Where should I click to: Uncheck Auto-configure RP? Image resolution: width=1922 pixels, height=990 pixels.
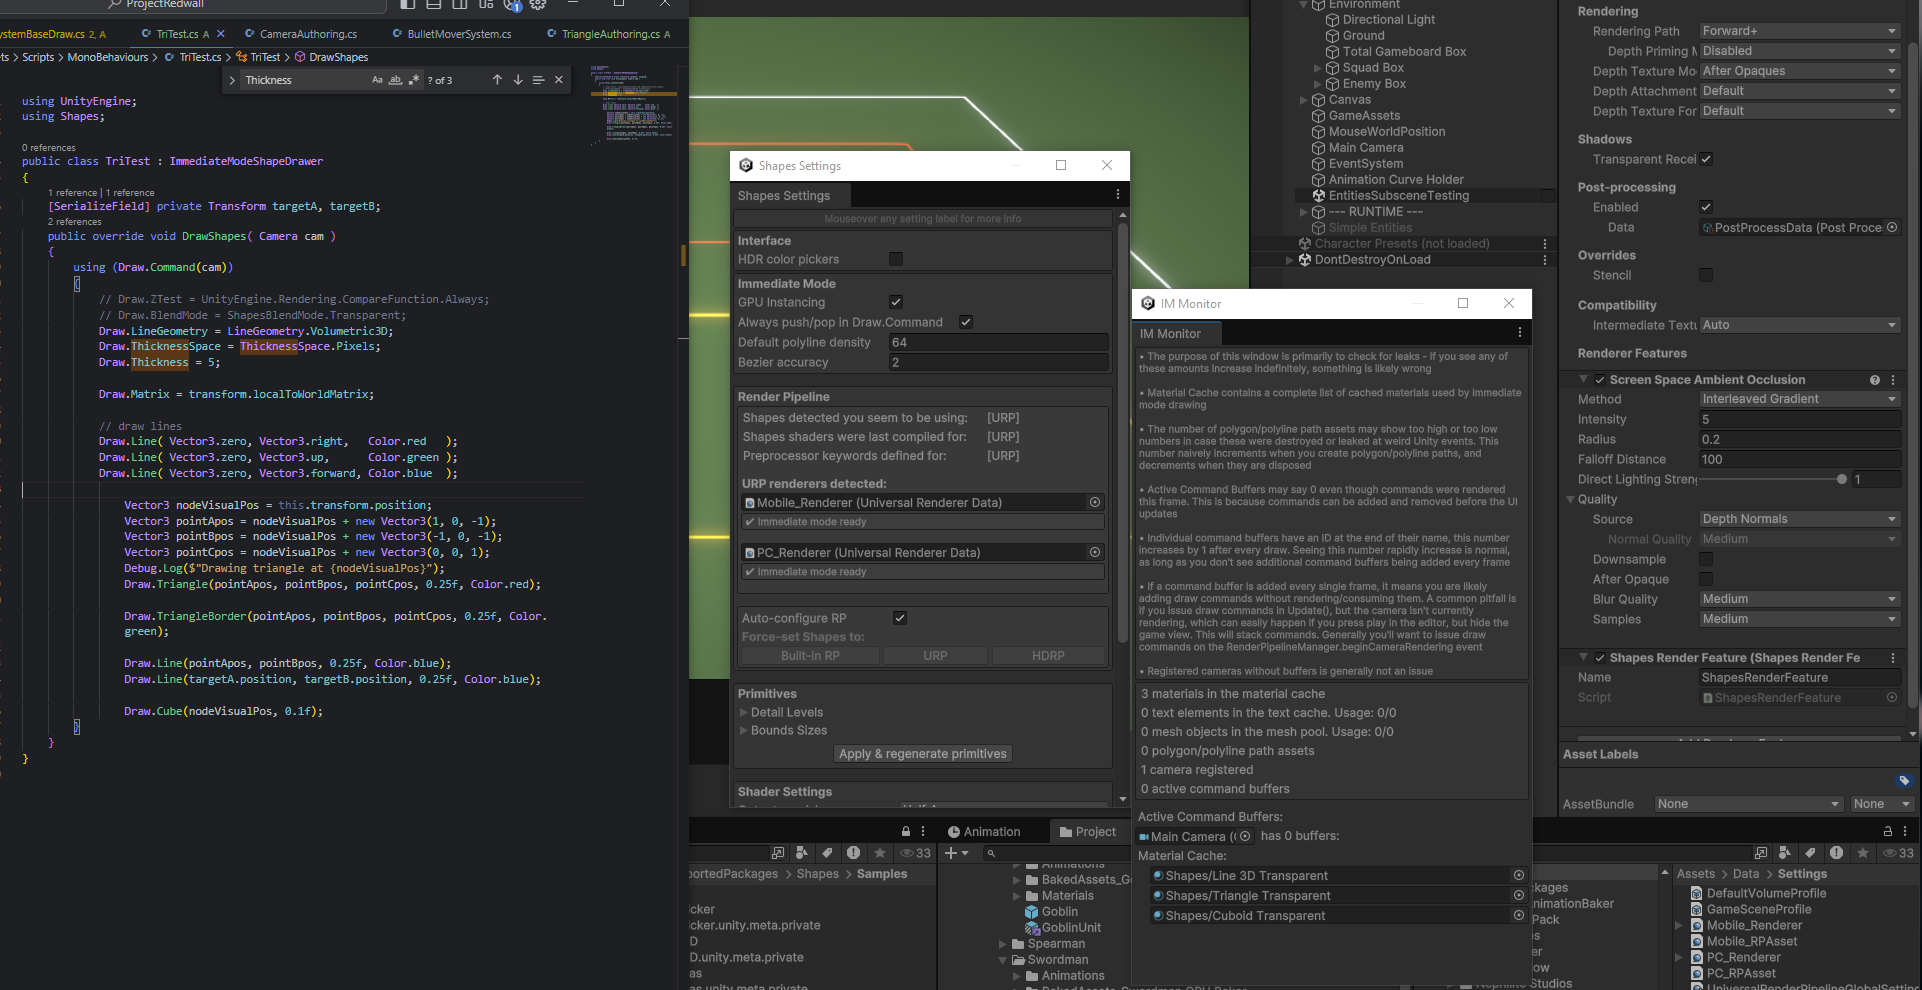click(900, 618)
